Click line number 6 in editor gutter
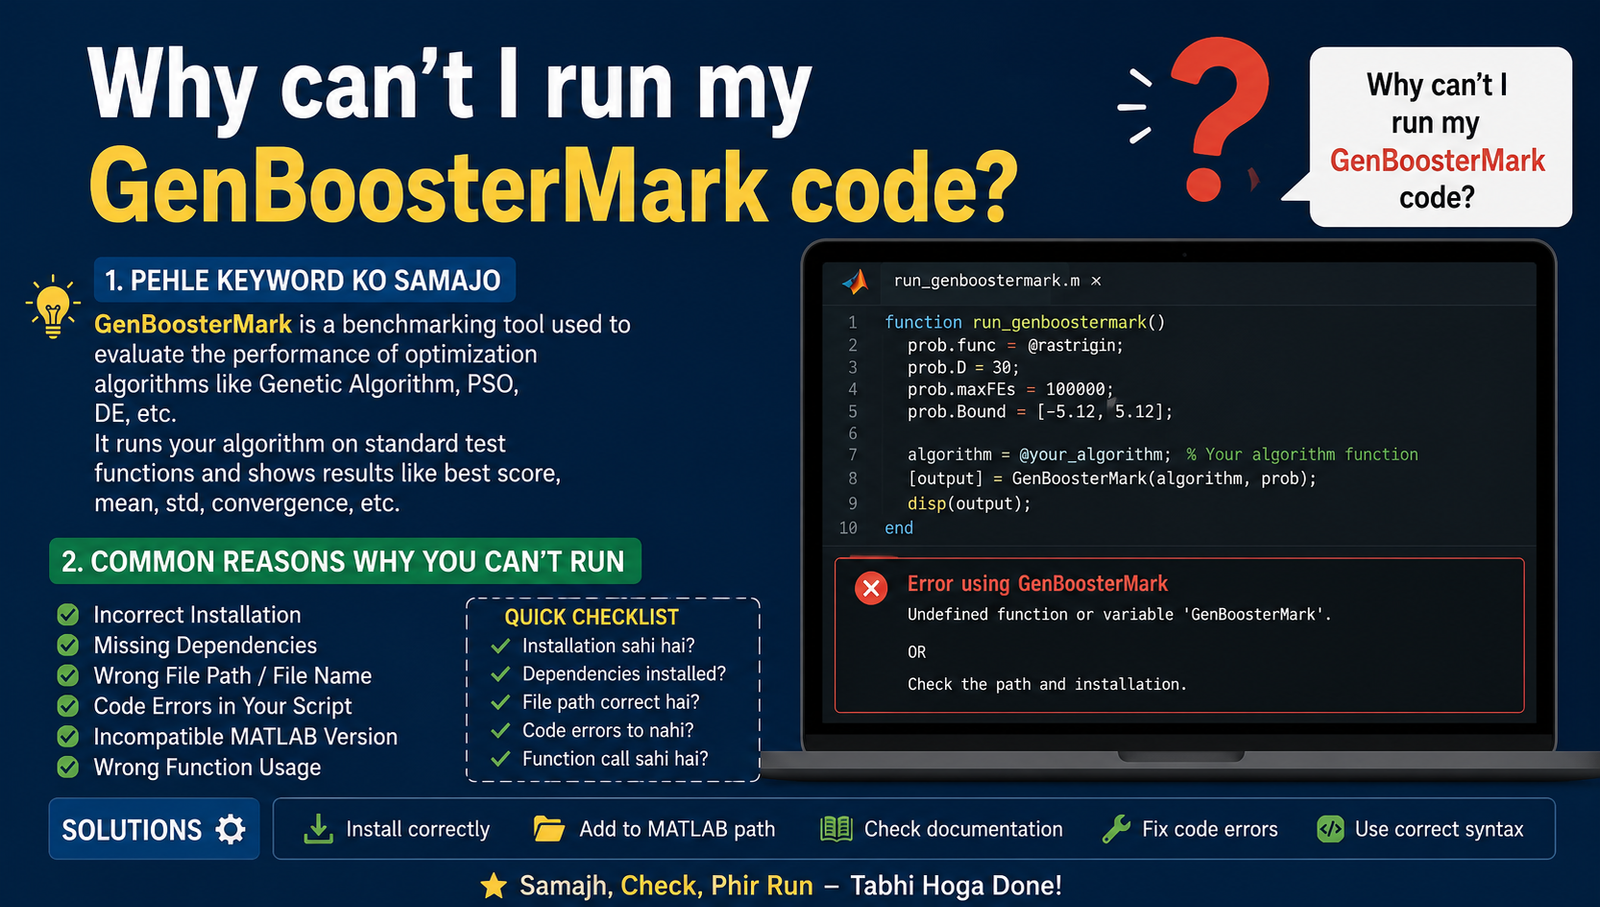Viewport: 1600px width, 907px height. 853,433
